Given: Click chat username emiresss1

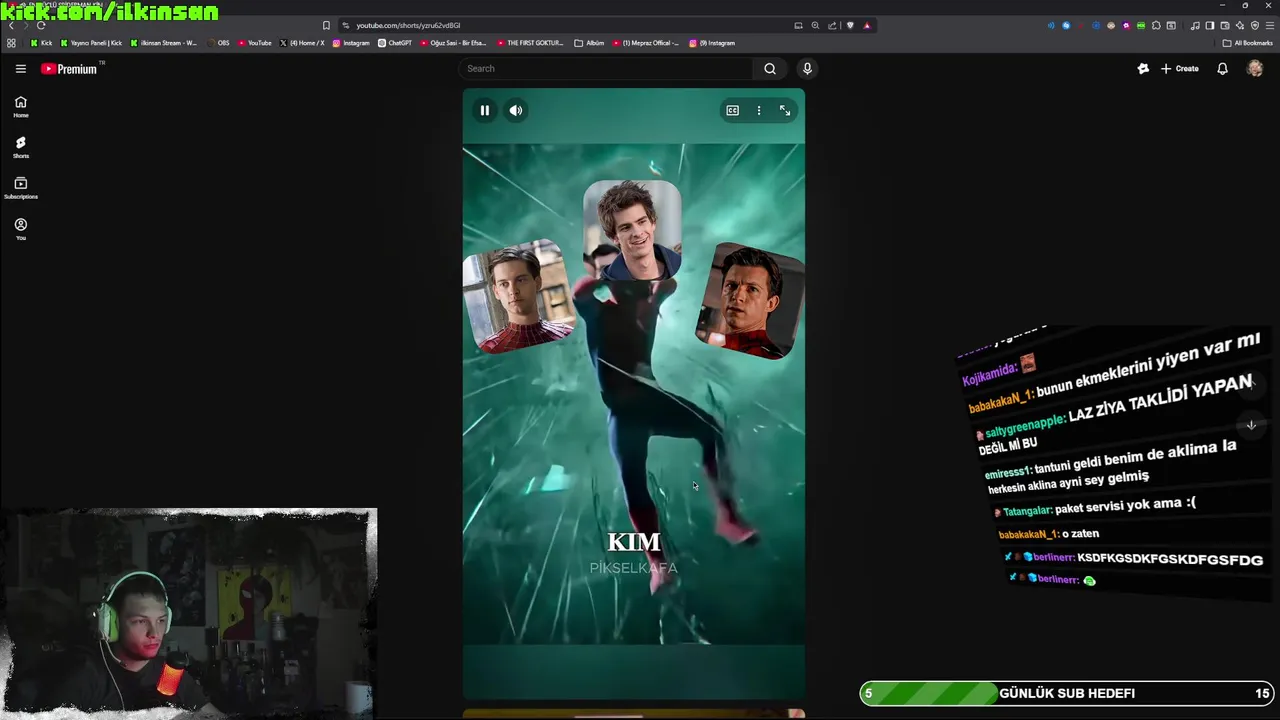Looking at the screenshot, I should pyautogui.click(x=1008, y=471).
